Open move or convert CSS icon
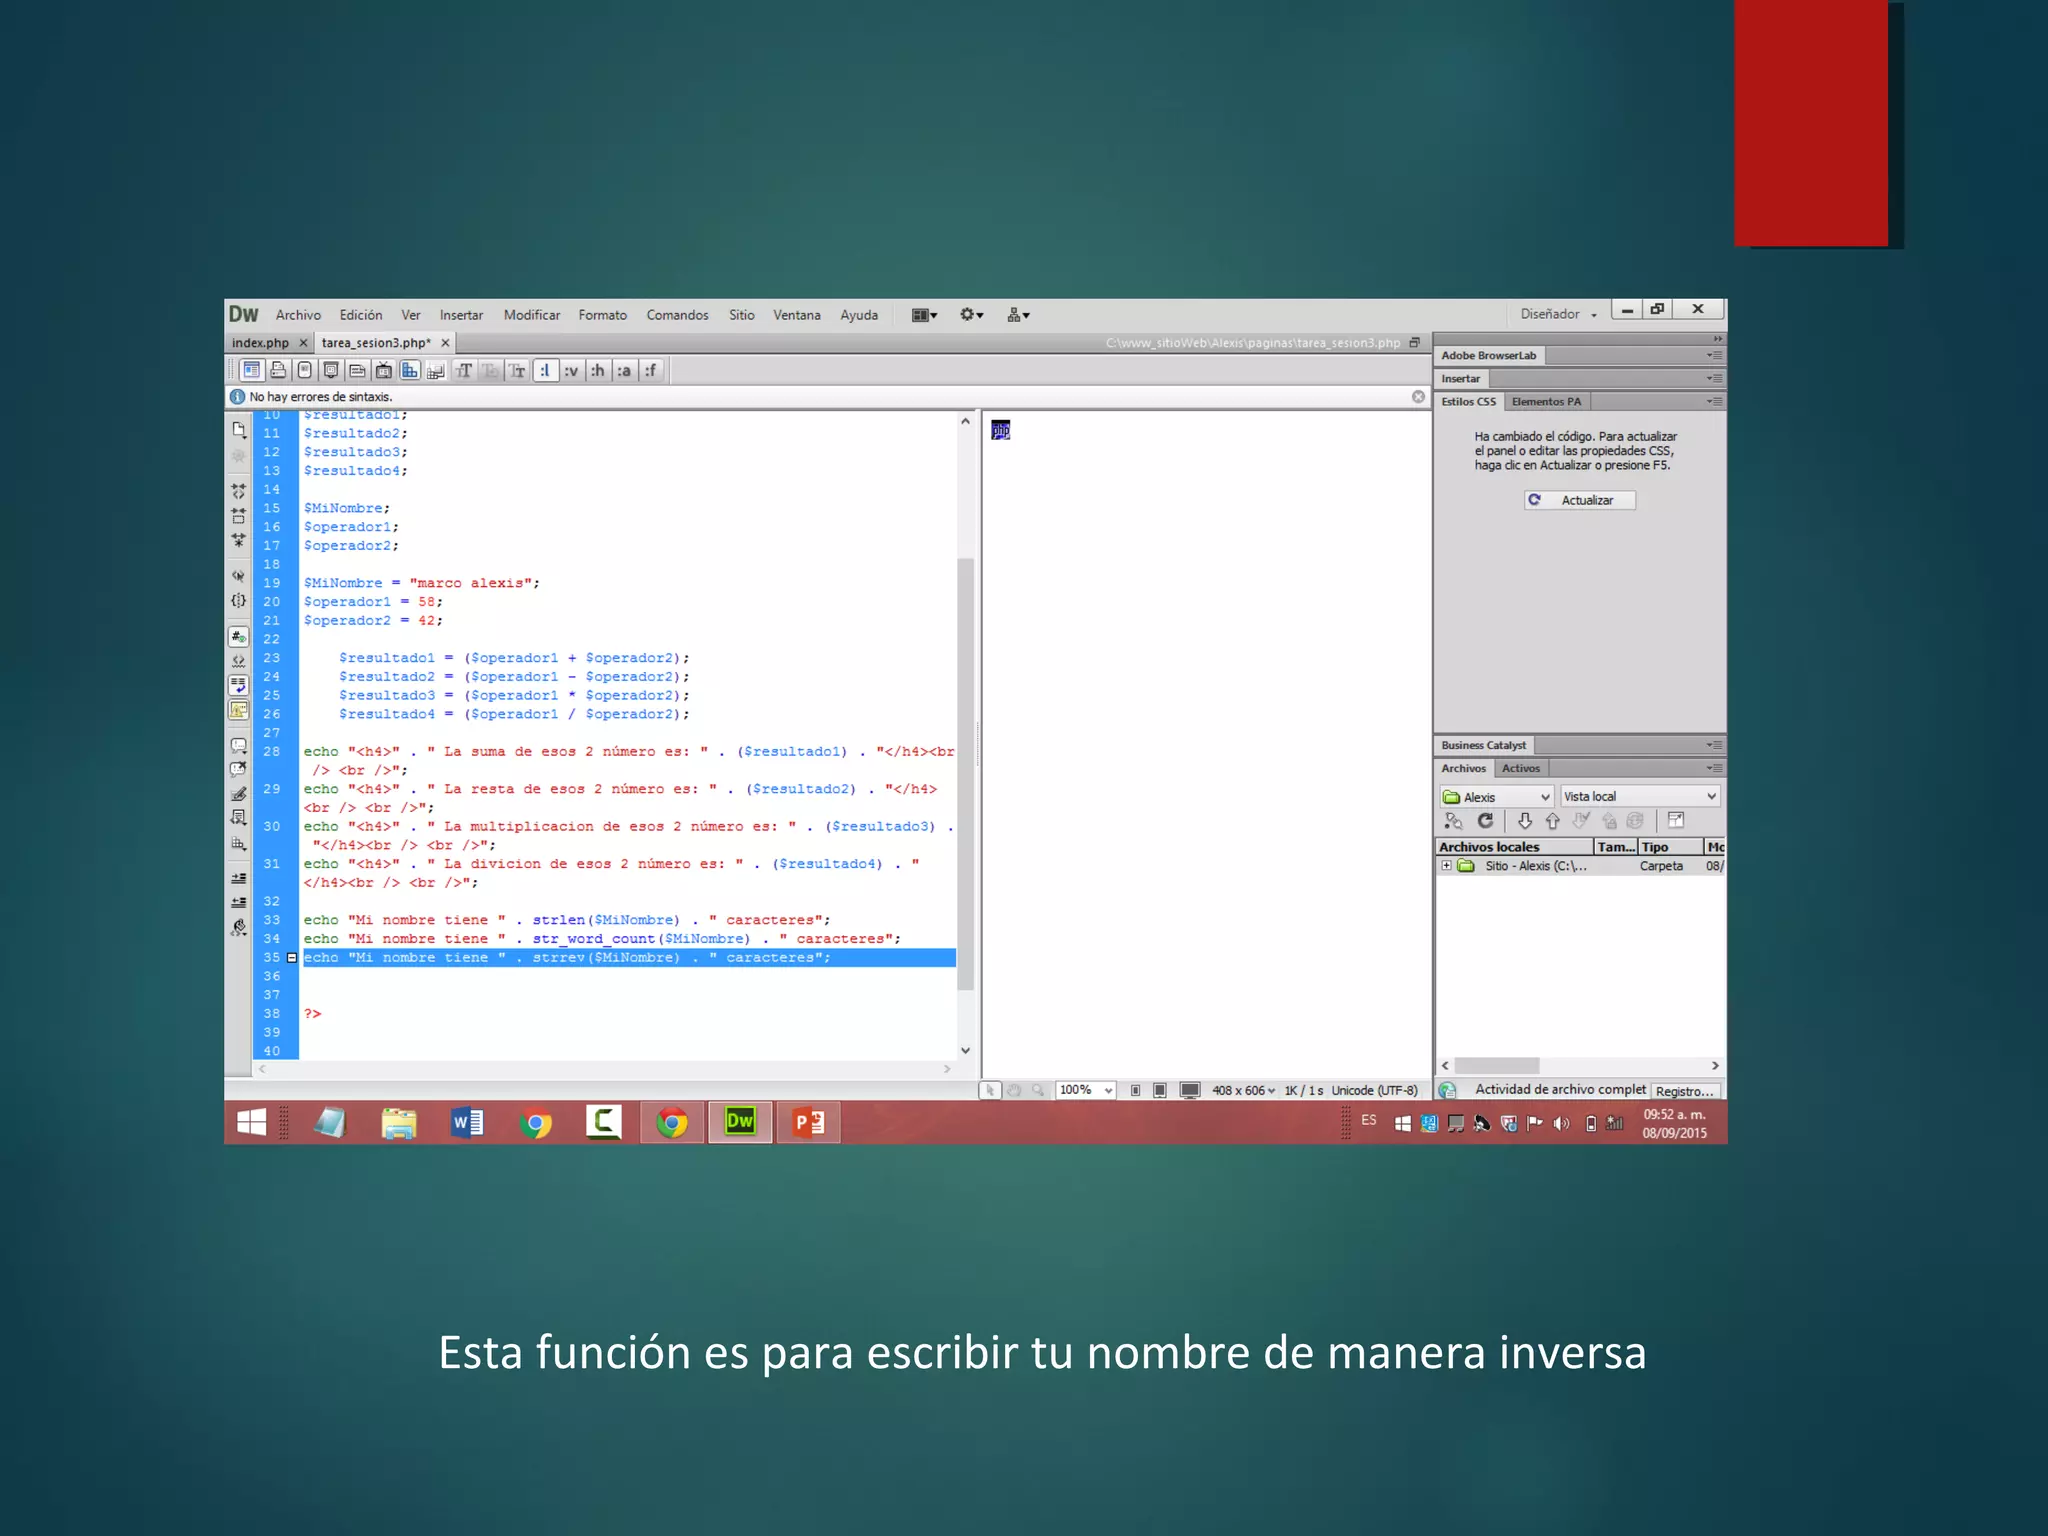This screenshot has height=1536, width=2048. click(239, 843)
